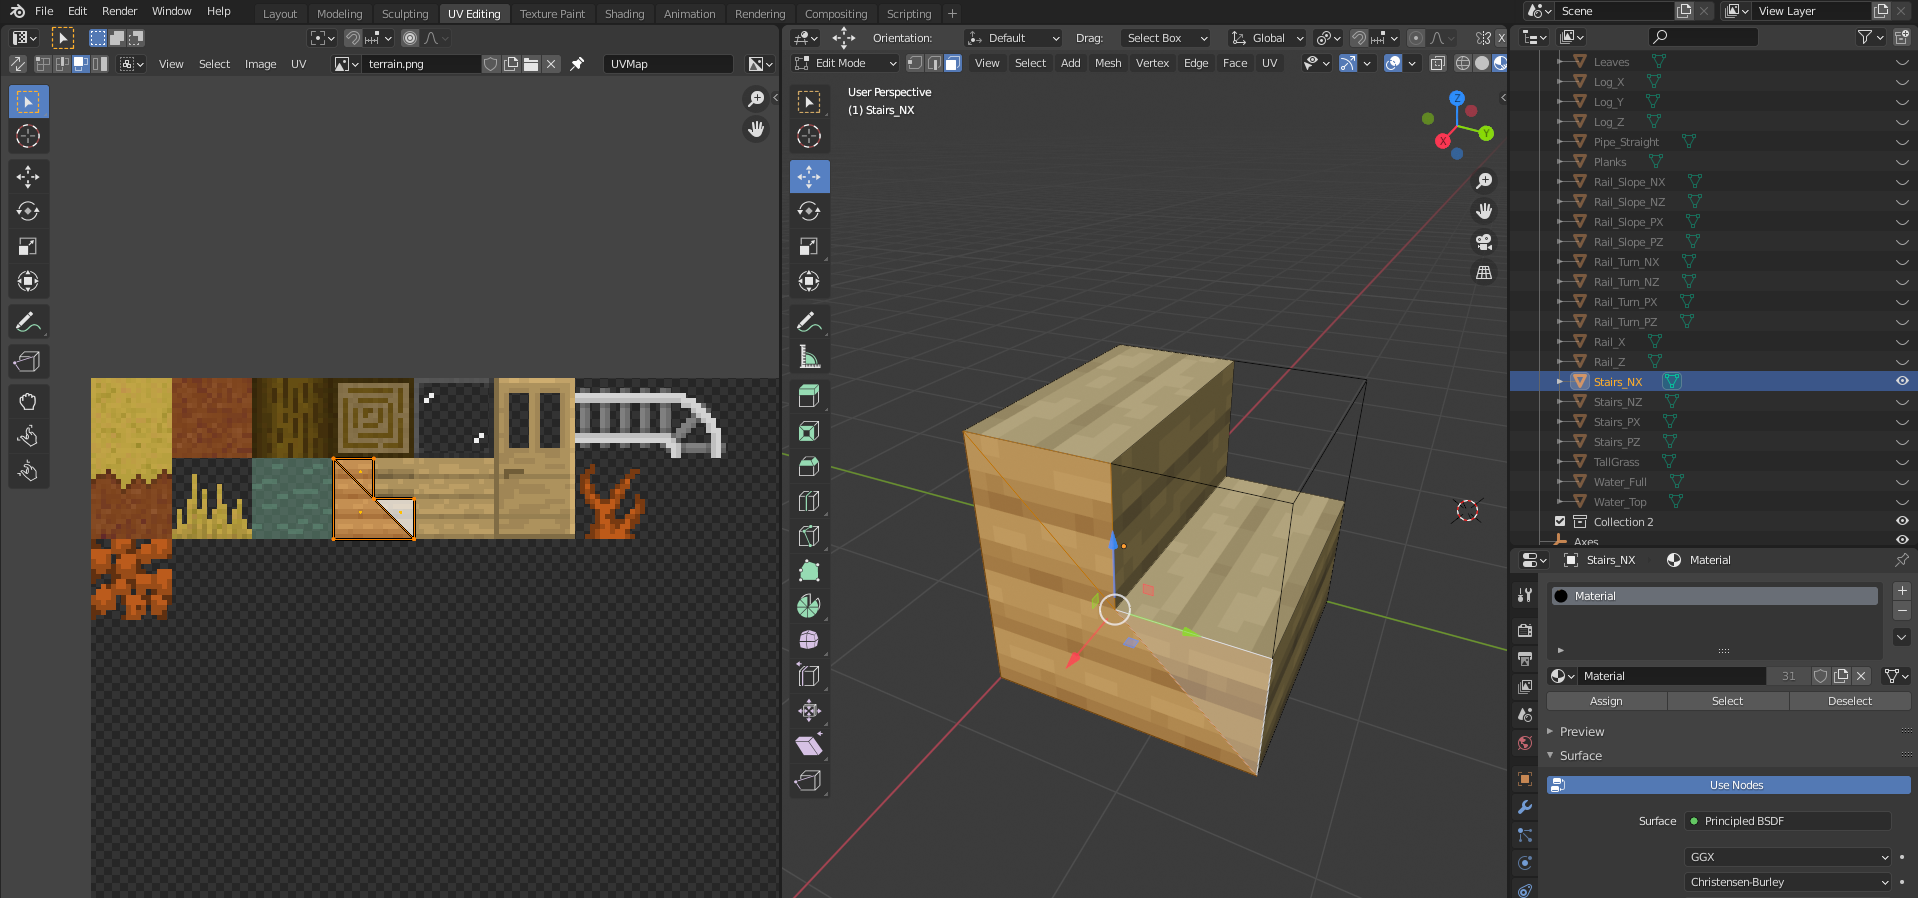1918x898 pixels.
Task: Open the Global transform orientation dropdown
Action: point(1268,38)
